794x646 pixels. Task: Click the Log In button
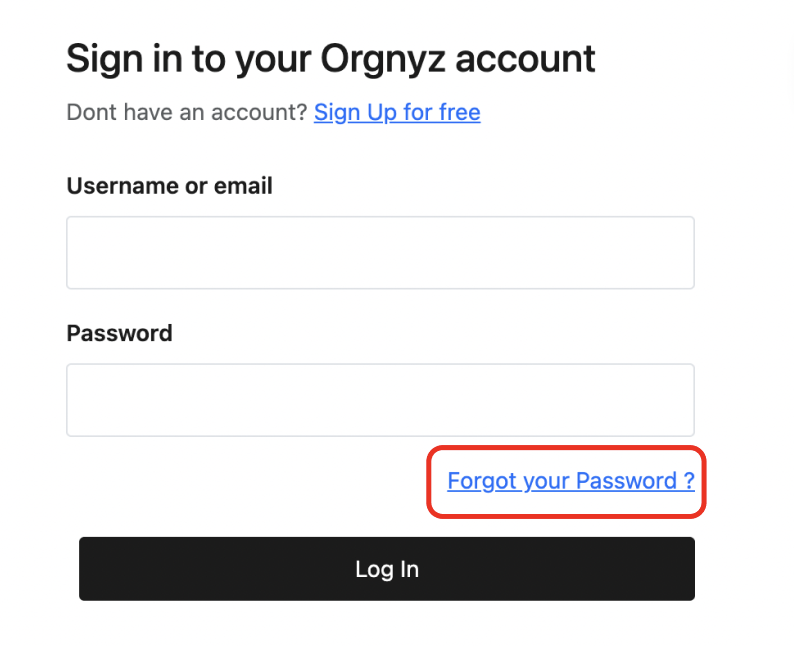386,569
